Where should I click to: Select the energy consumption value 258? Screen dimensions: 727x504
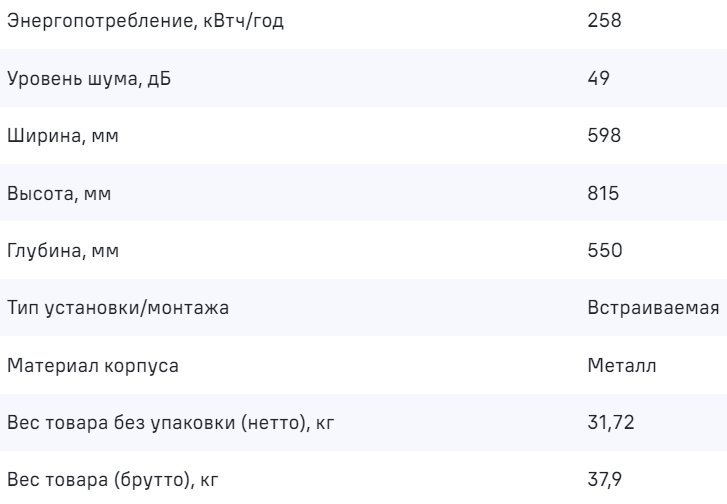coord(605,20)
